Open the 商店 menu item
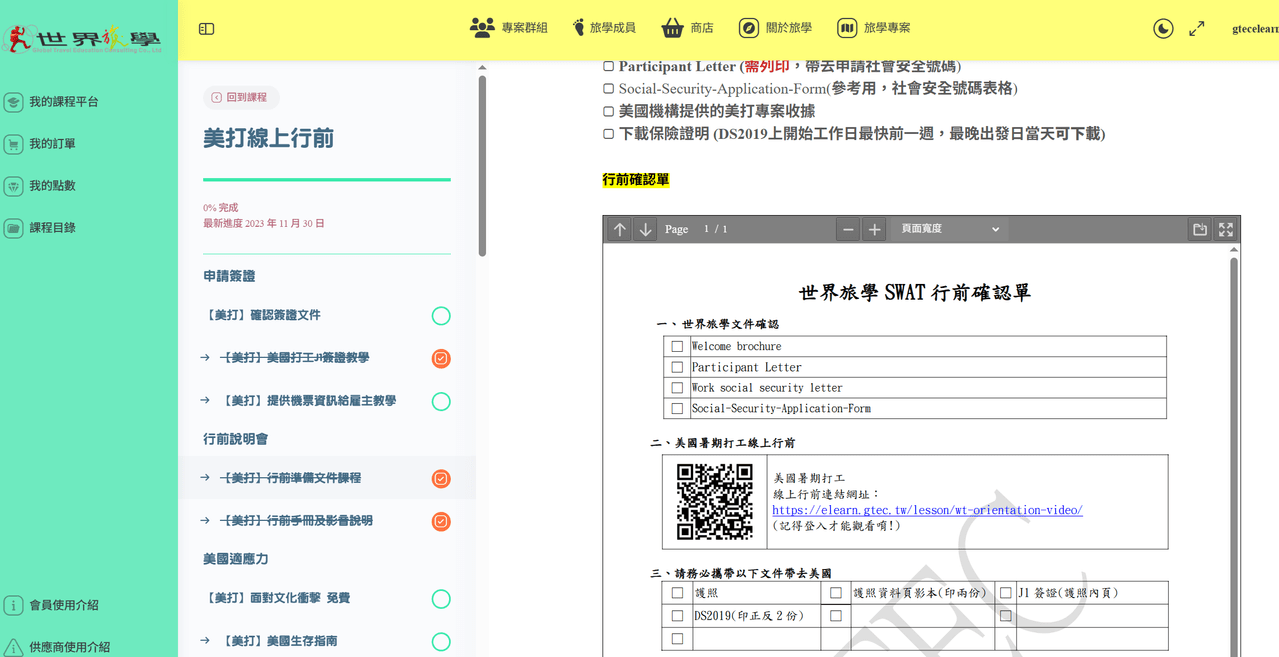Viewport: 1279px width, 657px height. 688,28
